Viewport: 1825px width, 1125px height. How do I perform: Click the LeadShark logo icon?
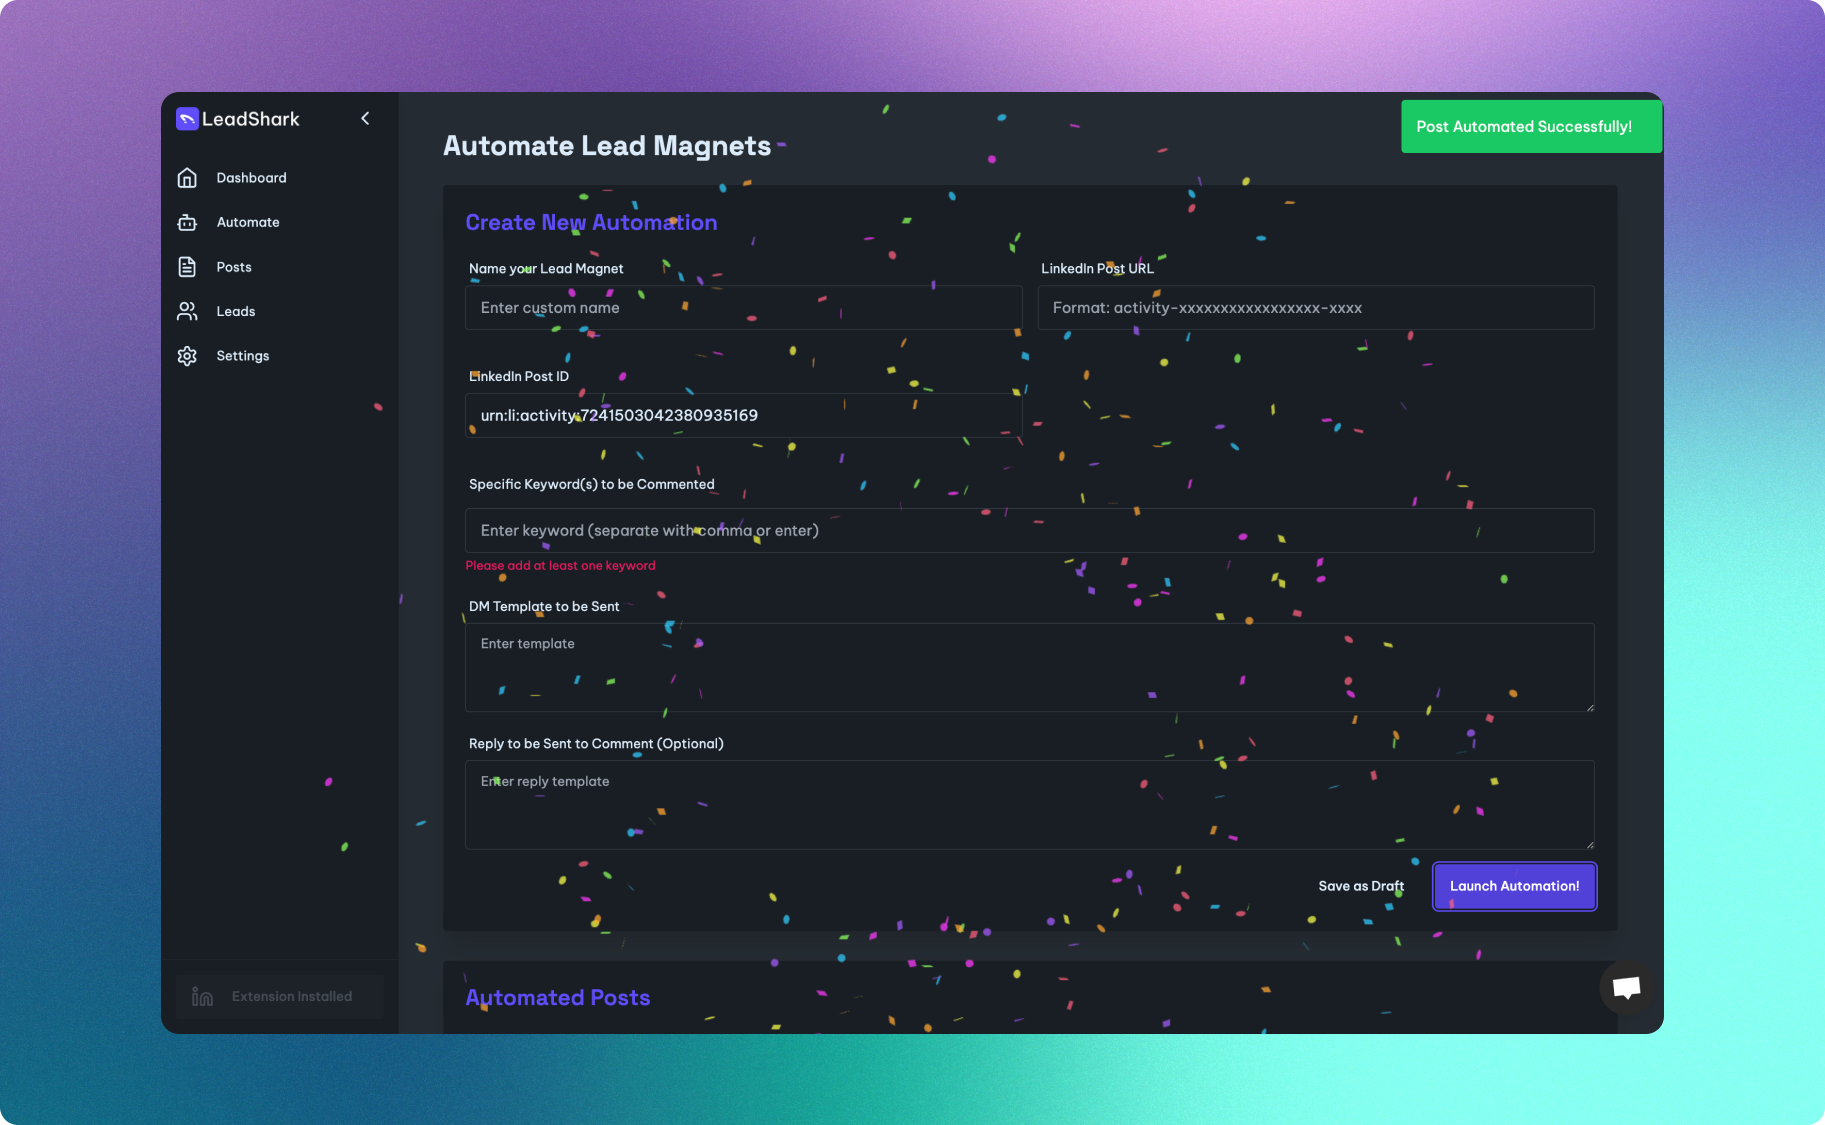point(187,118)
